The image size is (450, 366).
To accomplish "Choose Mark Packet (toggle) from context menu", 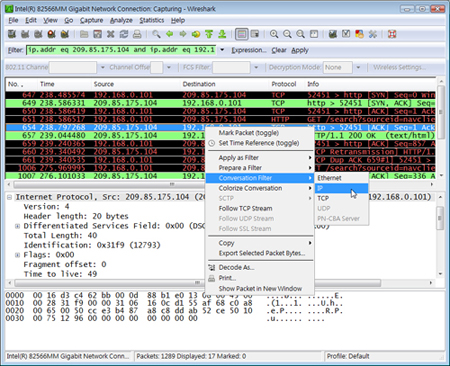I will pyautogui.click(x=260, y=133).
